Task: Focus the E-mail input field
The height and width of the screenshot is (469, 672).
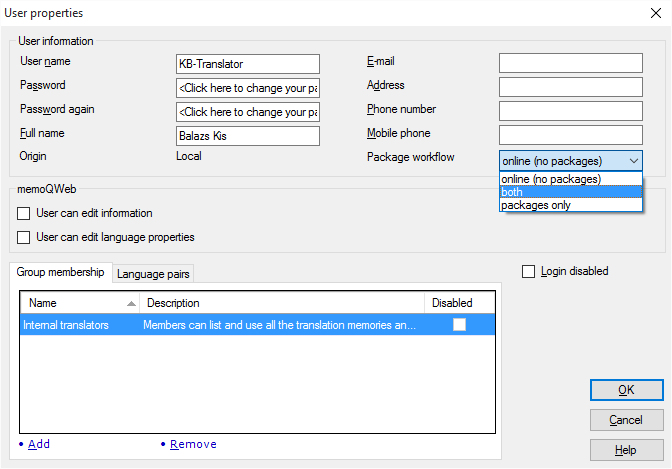Action: click(x=570, y=64)
